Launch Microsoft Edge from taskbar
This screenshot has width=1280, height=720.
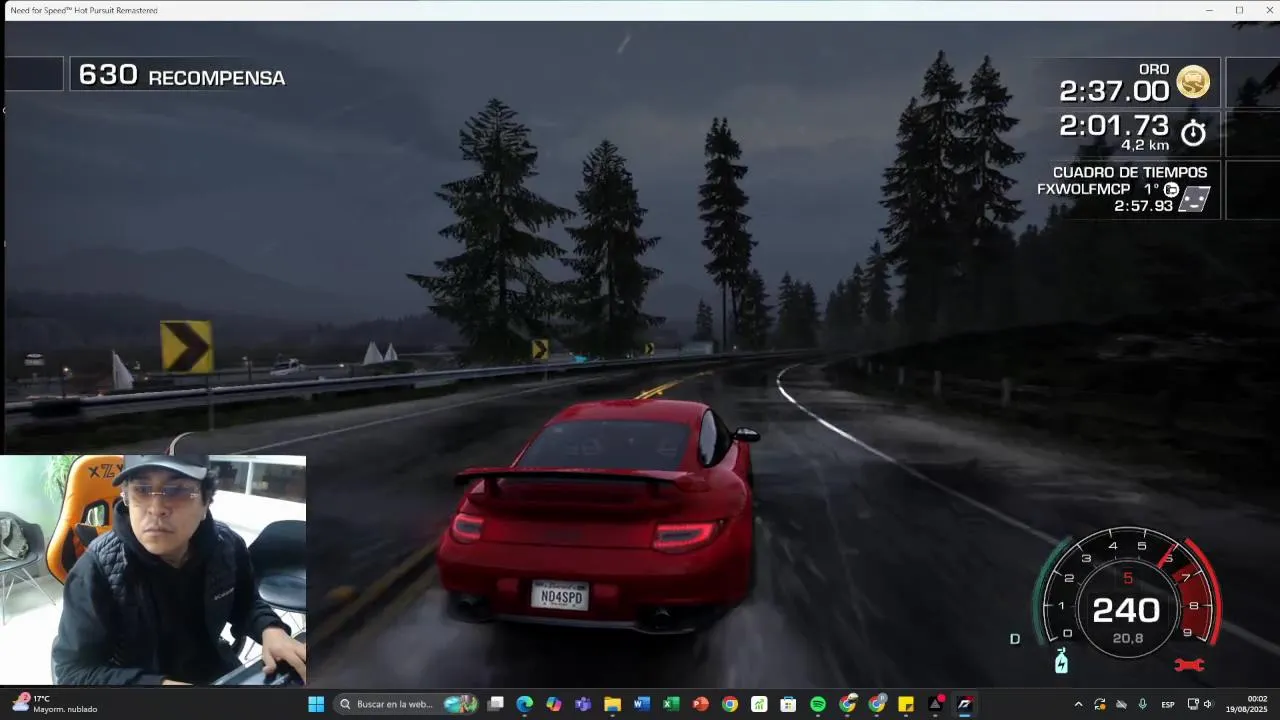pos(524,704)
